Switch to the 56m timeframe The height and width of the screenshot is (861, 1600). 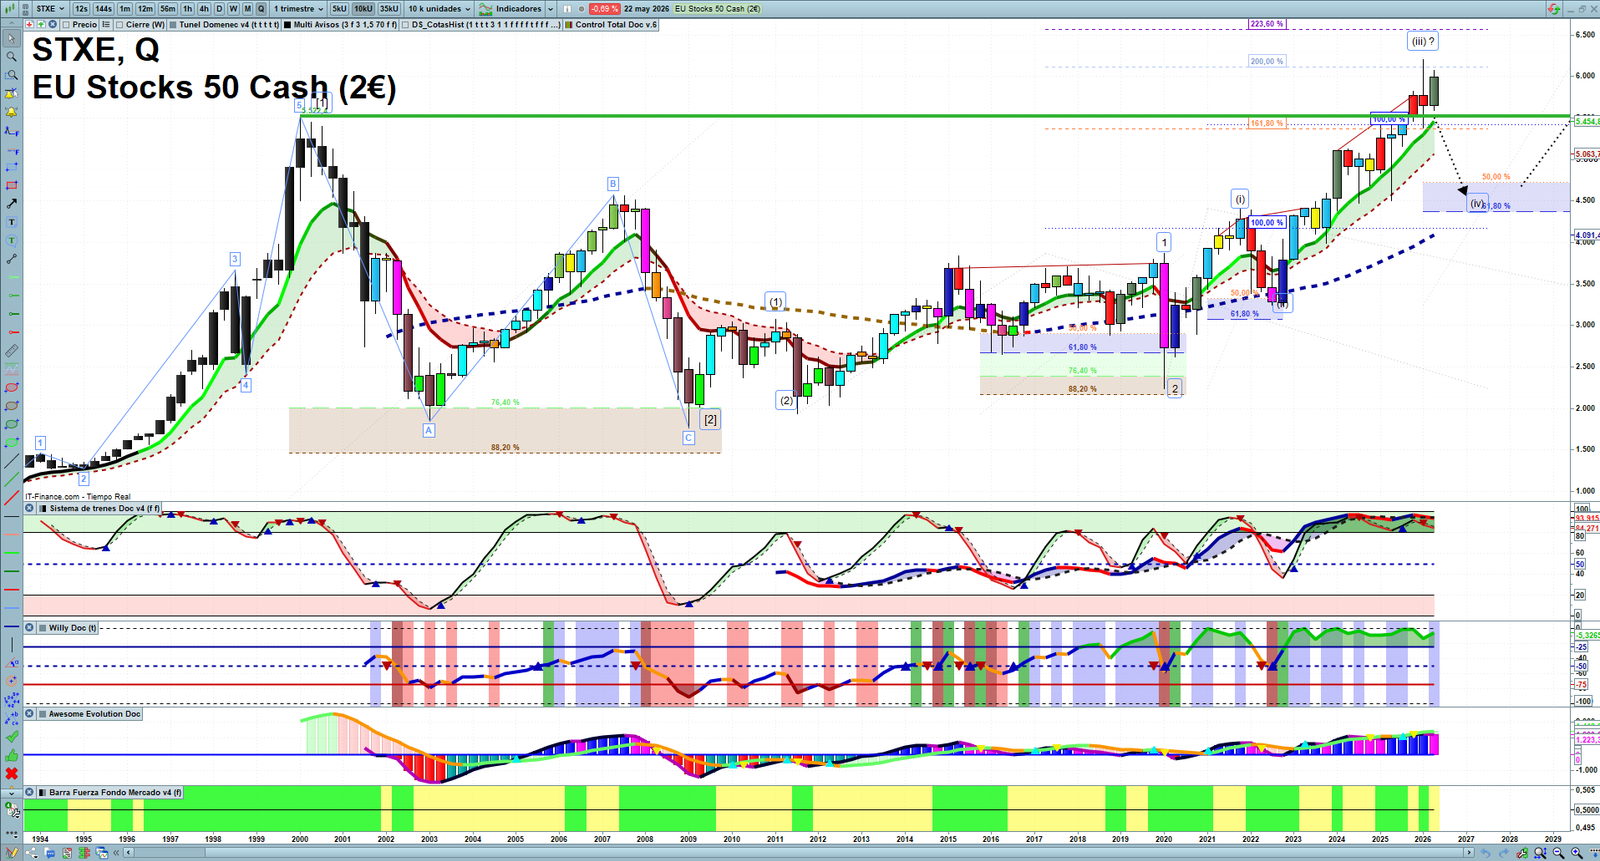[167, 9]
